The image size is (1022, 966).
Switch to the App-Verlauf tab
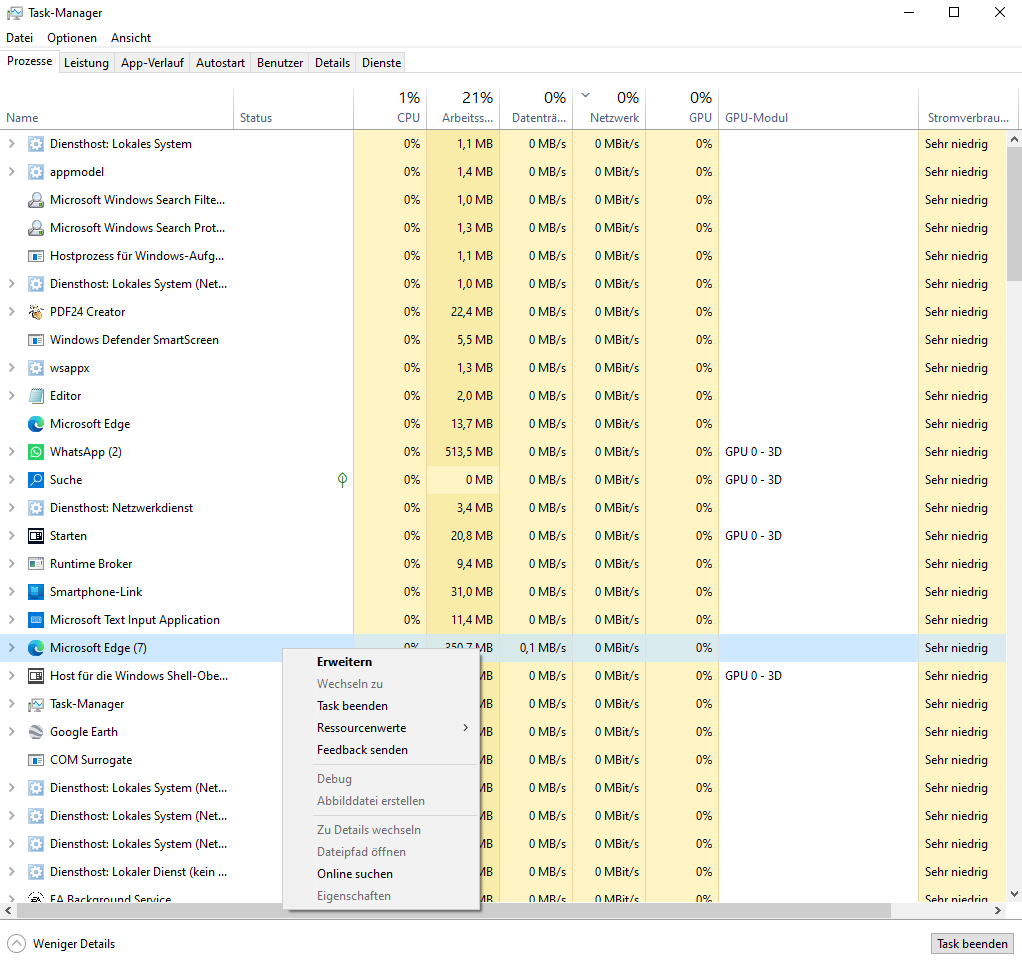click(x=152, y=63)
